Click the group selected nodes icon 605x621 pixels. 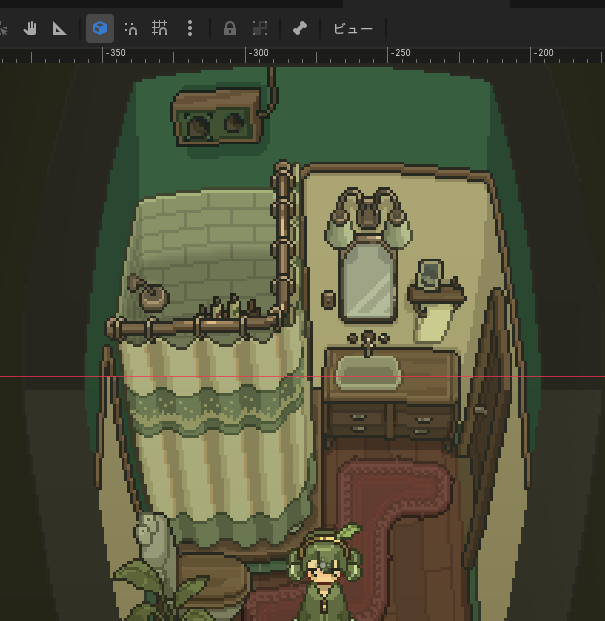coord(260,29)
